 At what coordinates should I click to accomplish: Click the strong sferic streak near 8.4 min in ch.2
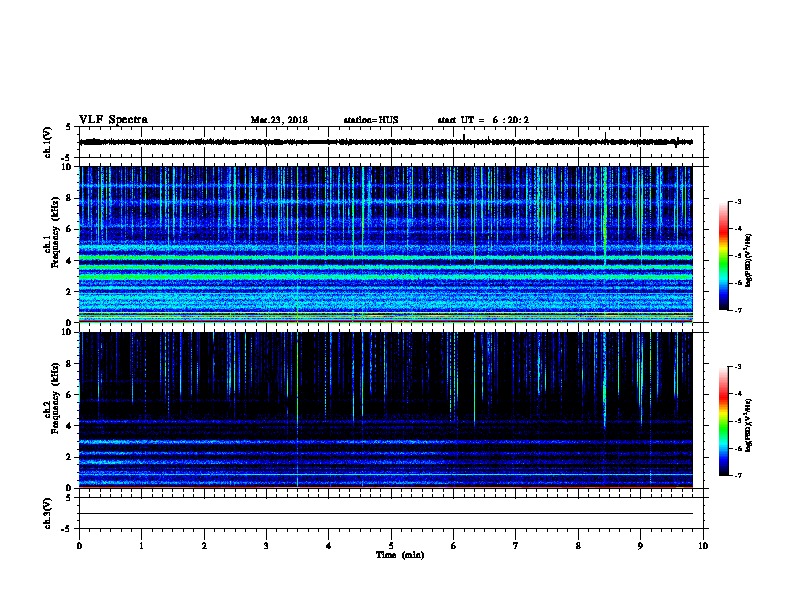(605, 381)
